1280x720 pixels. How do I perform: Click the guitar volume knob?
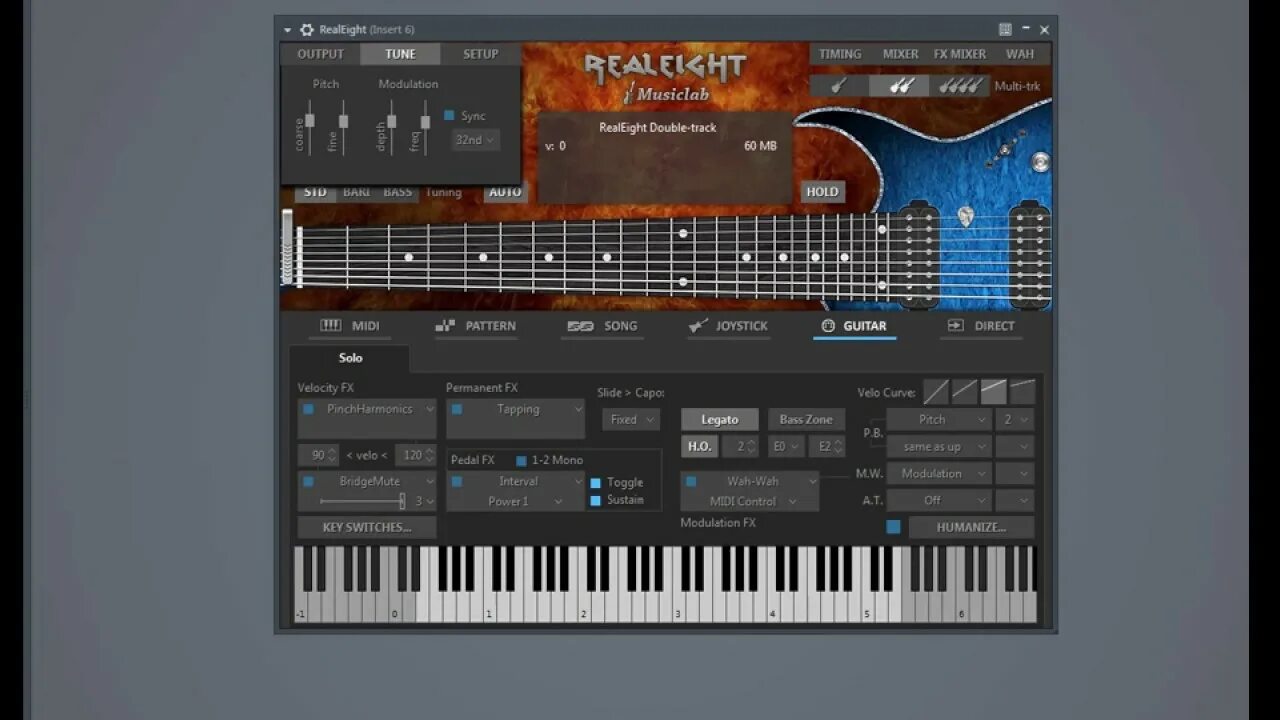pos(1040,162)
